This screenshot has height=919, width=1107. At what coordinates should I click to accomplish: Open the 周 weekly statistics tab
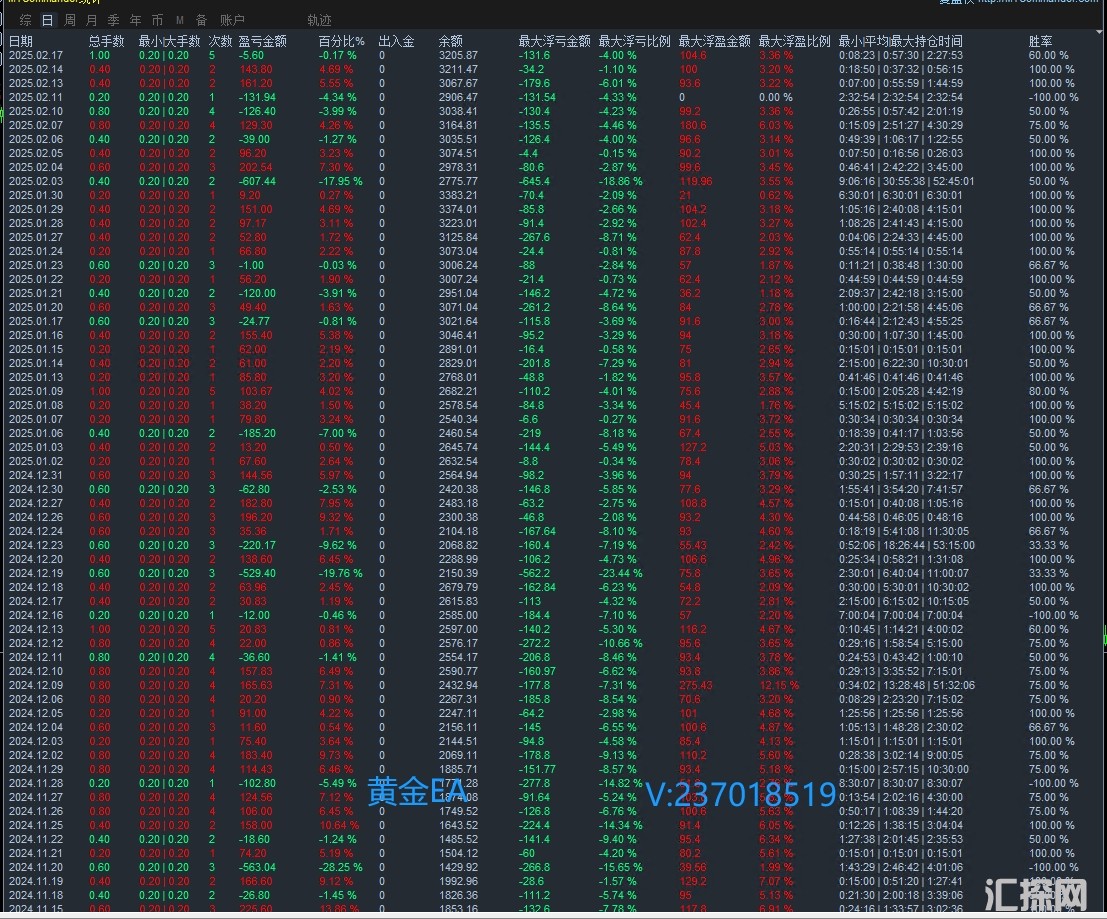[69, 20]
